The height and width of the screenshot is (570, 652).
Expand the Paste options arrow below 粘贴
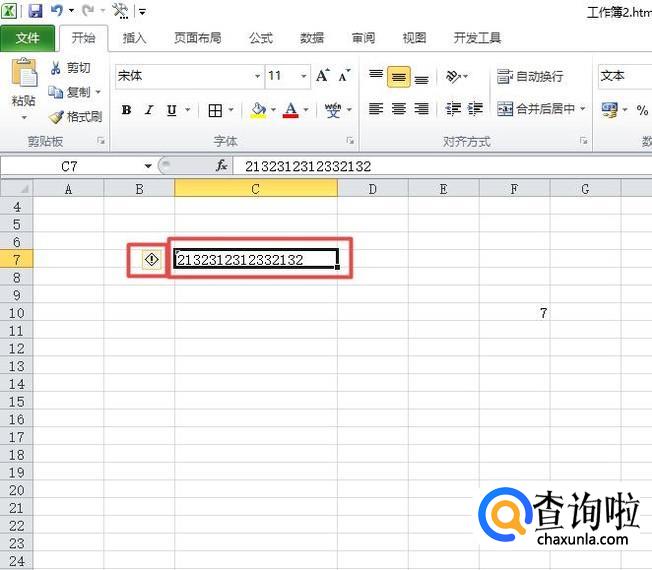pos(24,118)
